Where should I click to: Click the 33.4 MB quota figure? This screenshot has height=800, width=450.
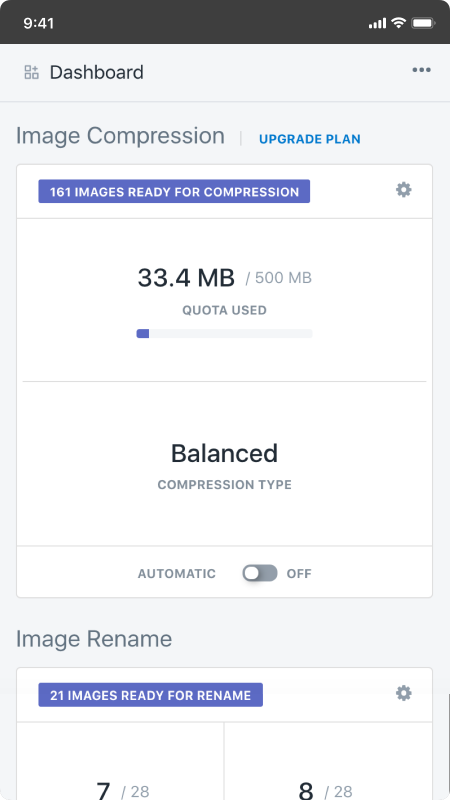coord(186,278)
